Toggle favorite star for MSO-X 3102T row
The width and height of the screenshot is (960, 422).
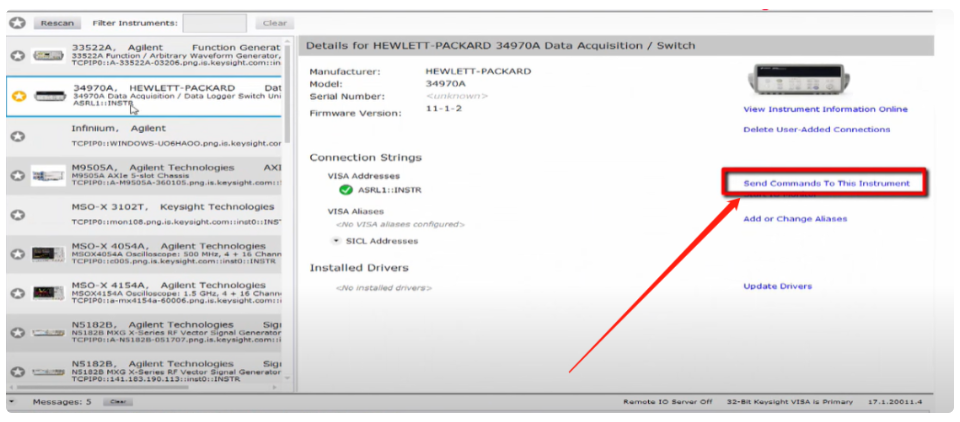coord(19,215)
